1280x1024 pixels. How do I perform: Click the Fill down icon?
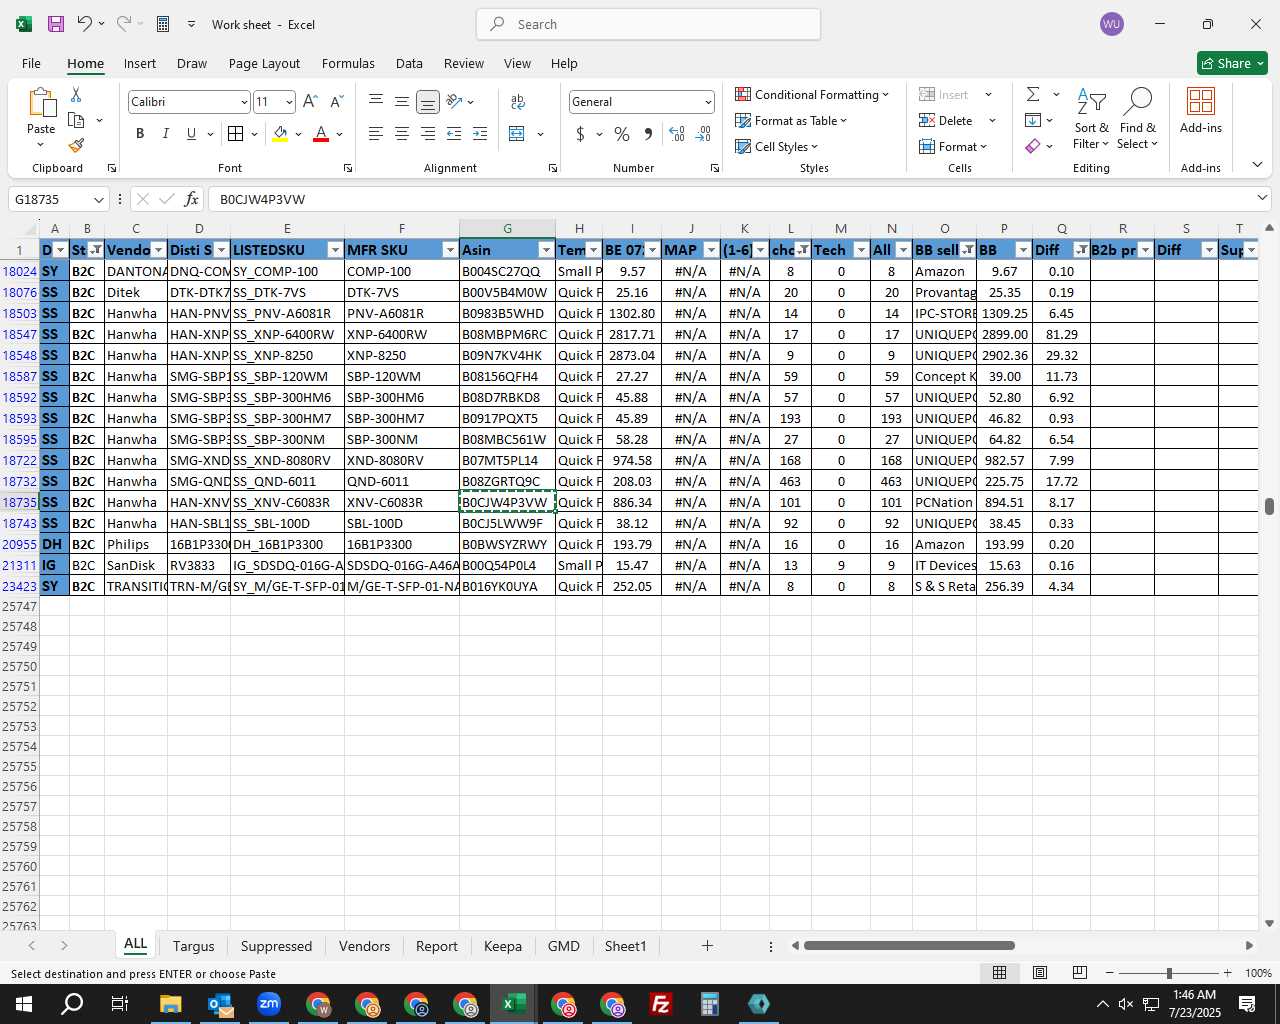point(1033,120)
